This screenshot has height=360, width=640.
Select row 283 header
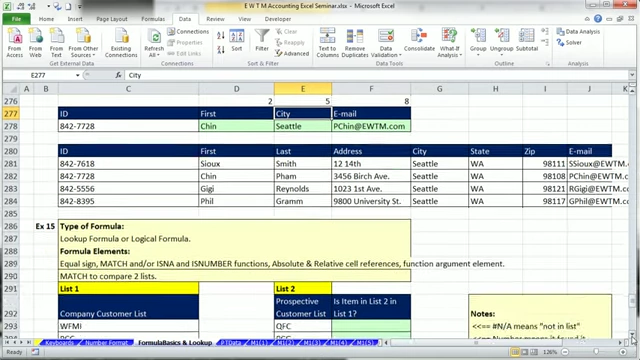click(x=11, y=189)
